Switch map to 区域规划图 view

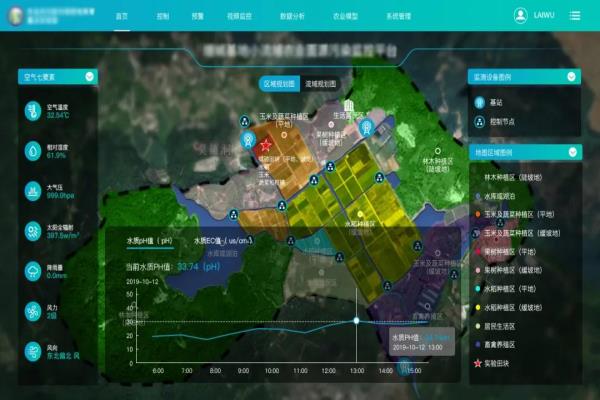point(279,84)
